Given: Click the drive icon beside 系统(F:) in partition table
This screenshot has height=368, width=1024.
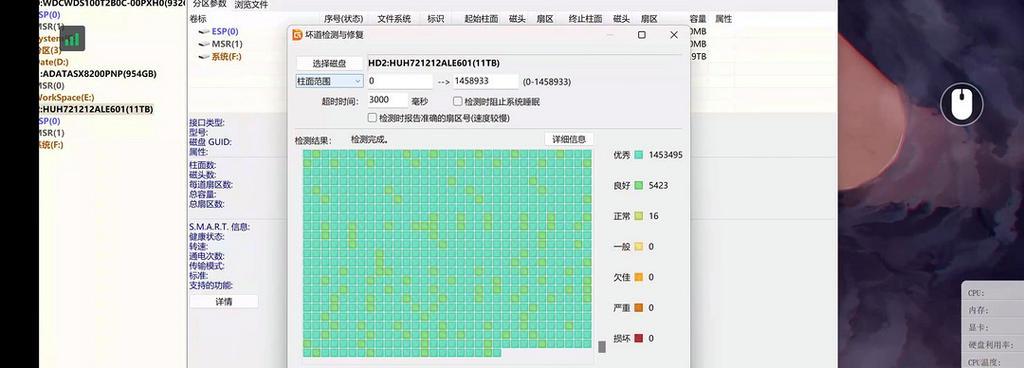Looking at the screenshot, I should pyautogui.click(x=204, y=57).
